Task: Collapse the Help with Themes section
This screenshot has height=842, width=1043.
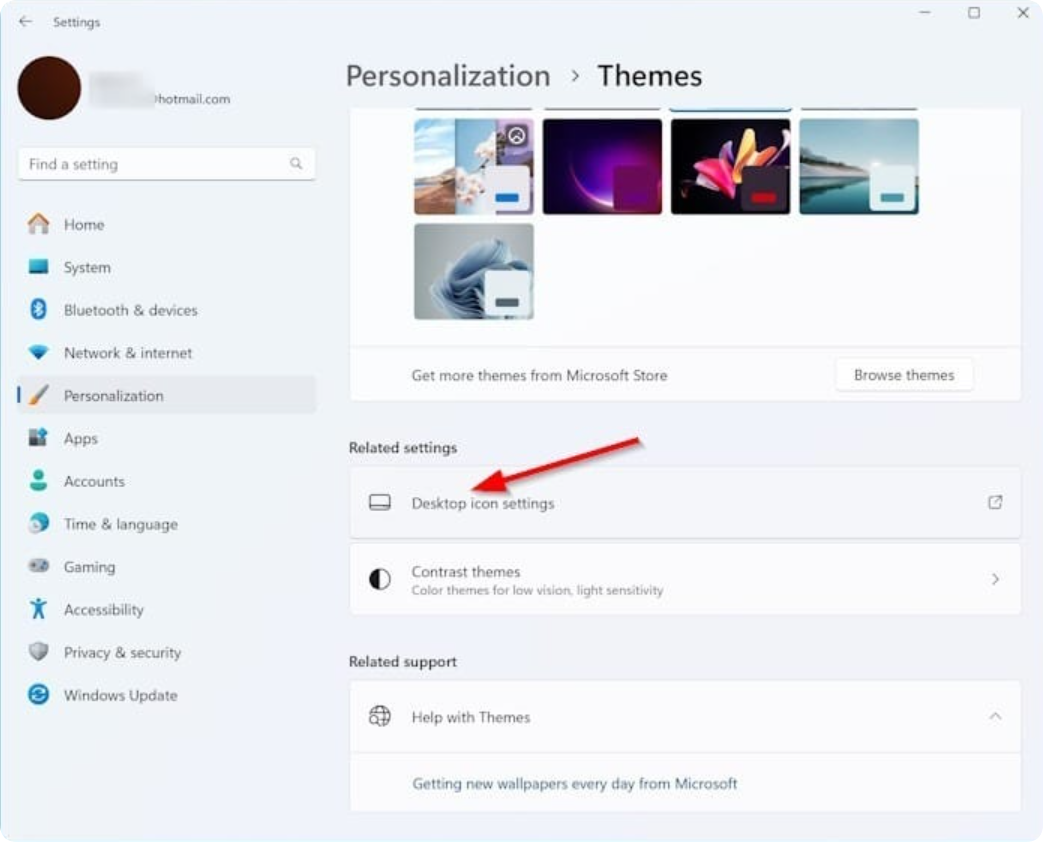Action: [994, 717]
